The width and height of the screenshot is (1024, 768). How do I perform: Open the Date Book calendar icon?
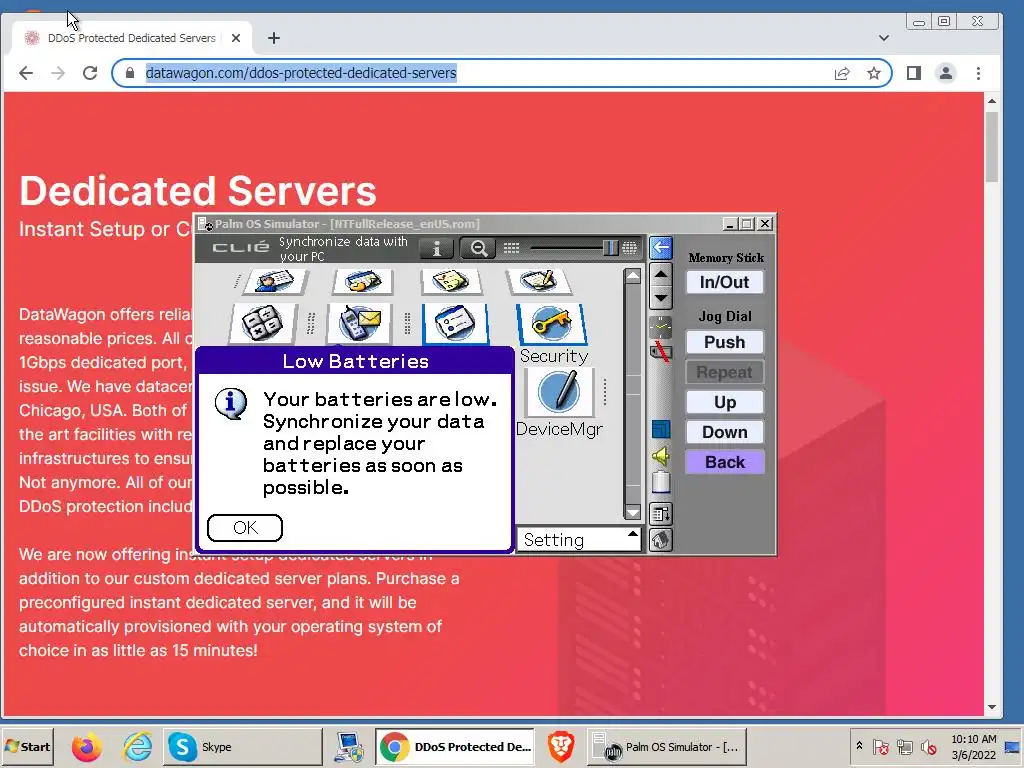coord(363,281)
